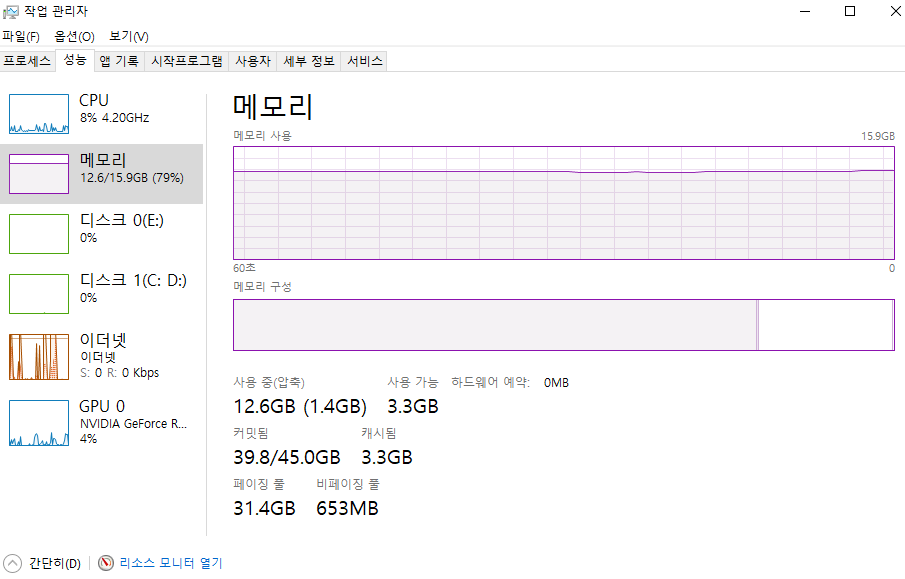The image size is (905, 579).
Task: Click the 리소스 모니터 icon
Action: click(x=106, y=563)
